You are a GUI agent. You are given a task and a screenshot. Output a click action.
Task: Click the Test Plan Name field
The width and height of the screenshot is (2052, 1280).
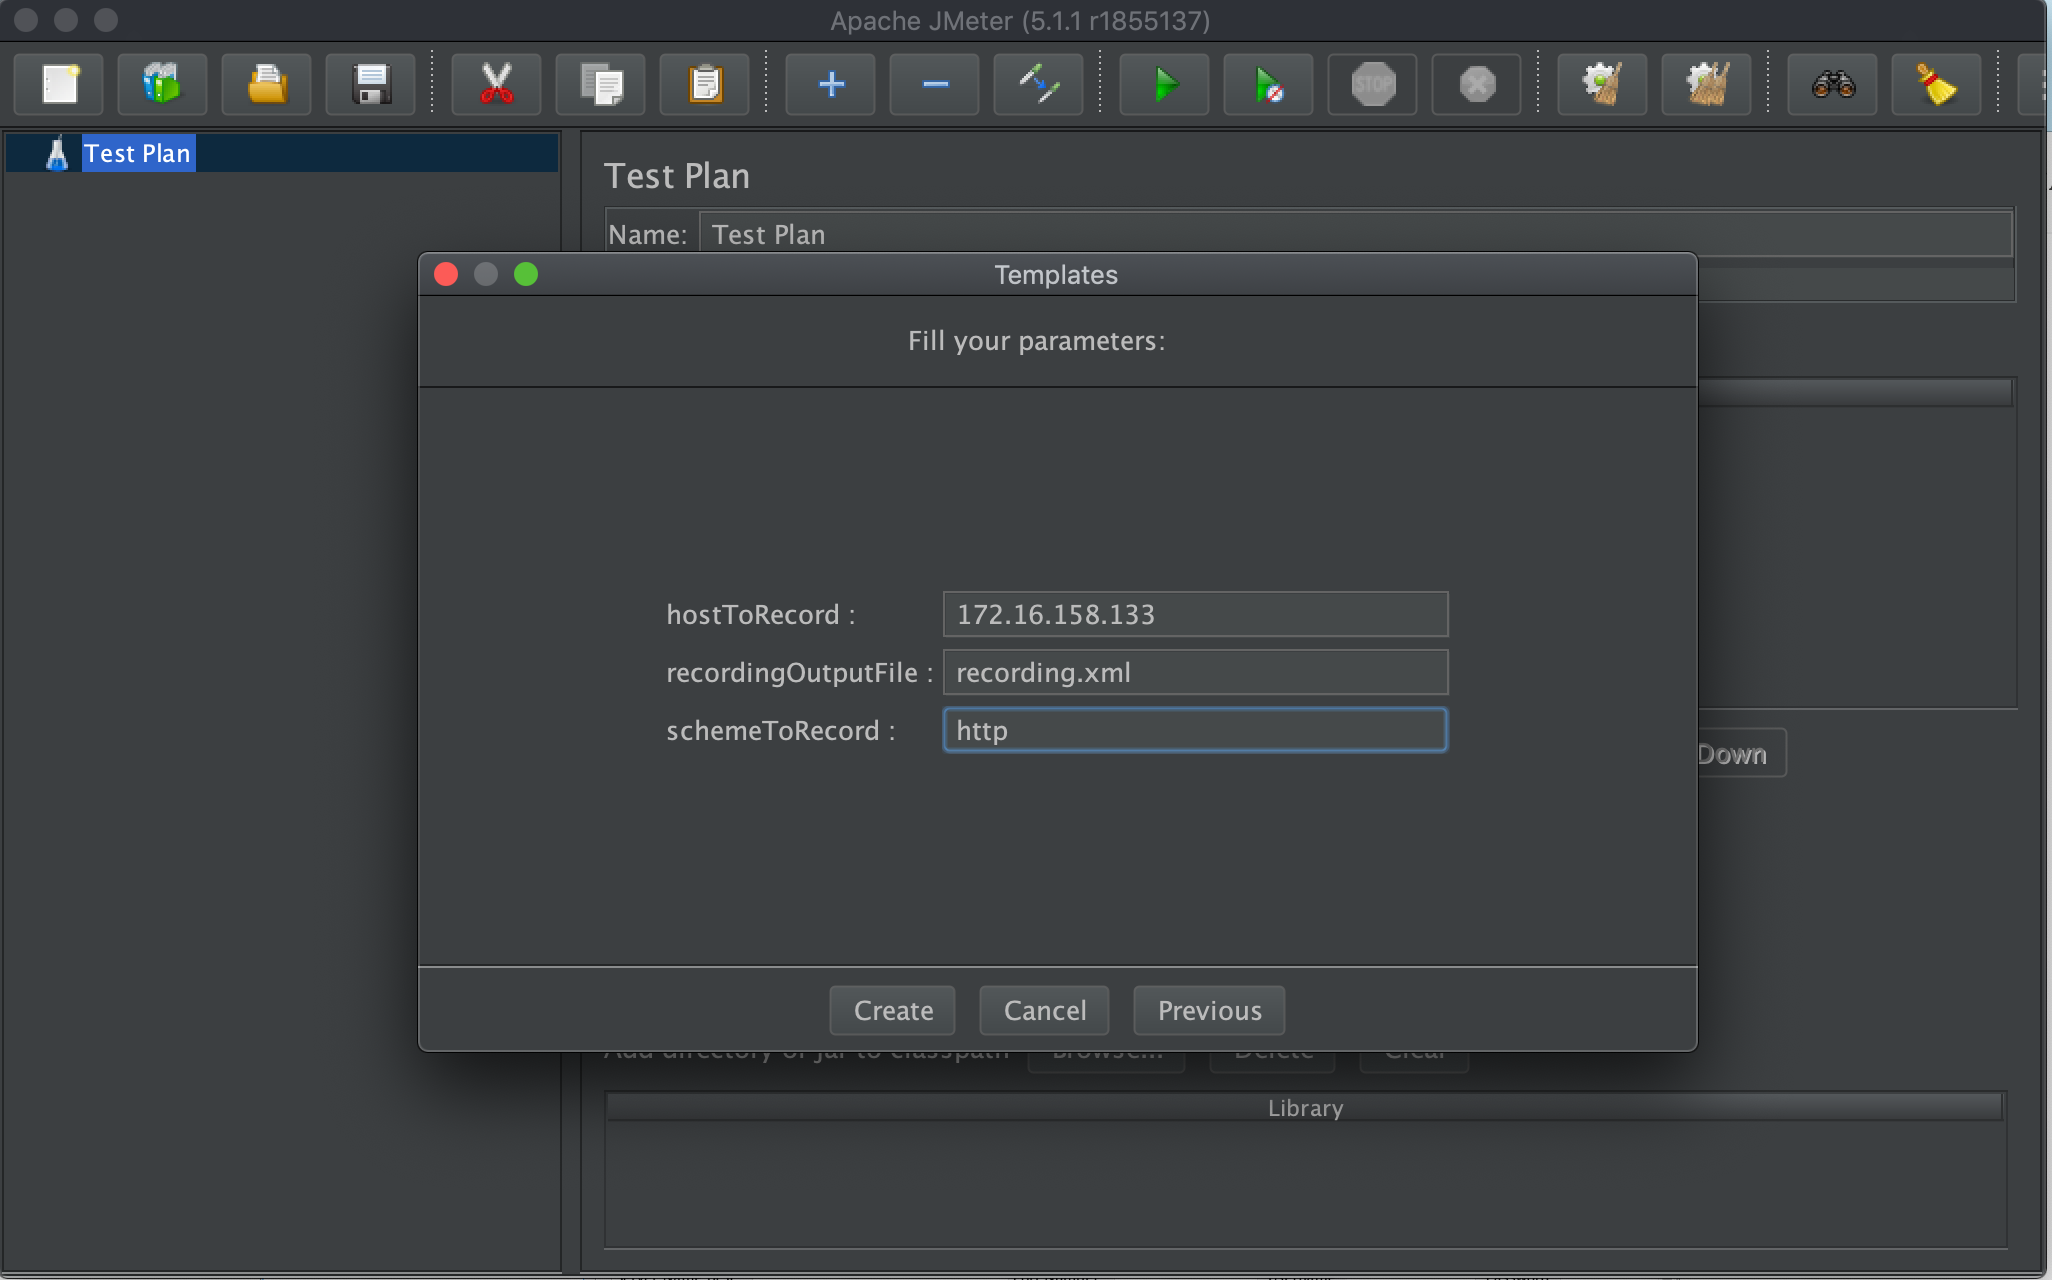click(x=1355, y=234)
